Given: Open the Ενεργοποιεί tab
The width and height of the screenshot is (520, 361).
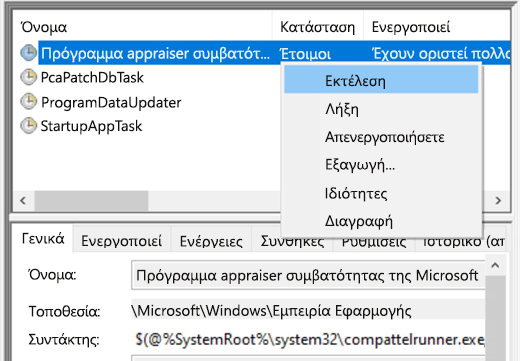Looking at the screenshot, I should point(122,241).
